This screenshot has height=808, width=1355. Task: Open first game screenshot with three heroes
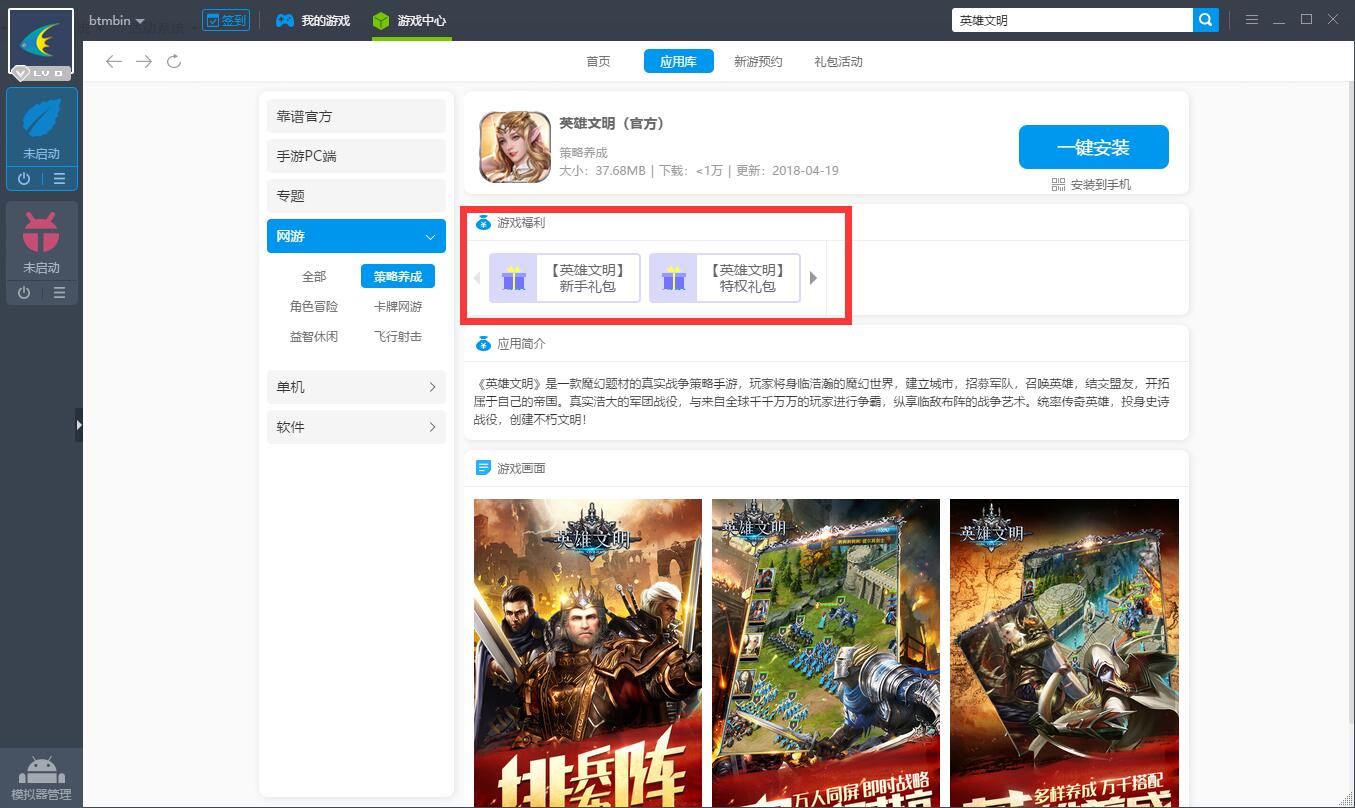pyautogui.click(x=588, y=653)
